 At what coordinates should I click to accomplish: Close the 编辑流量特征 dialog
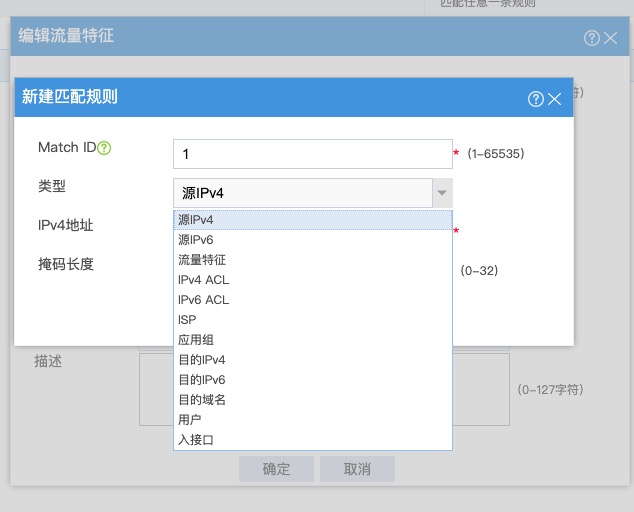click(x=610, y=37)
